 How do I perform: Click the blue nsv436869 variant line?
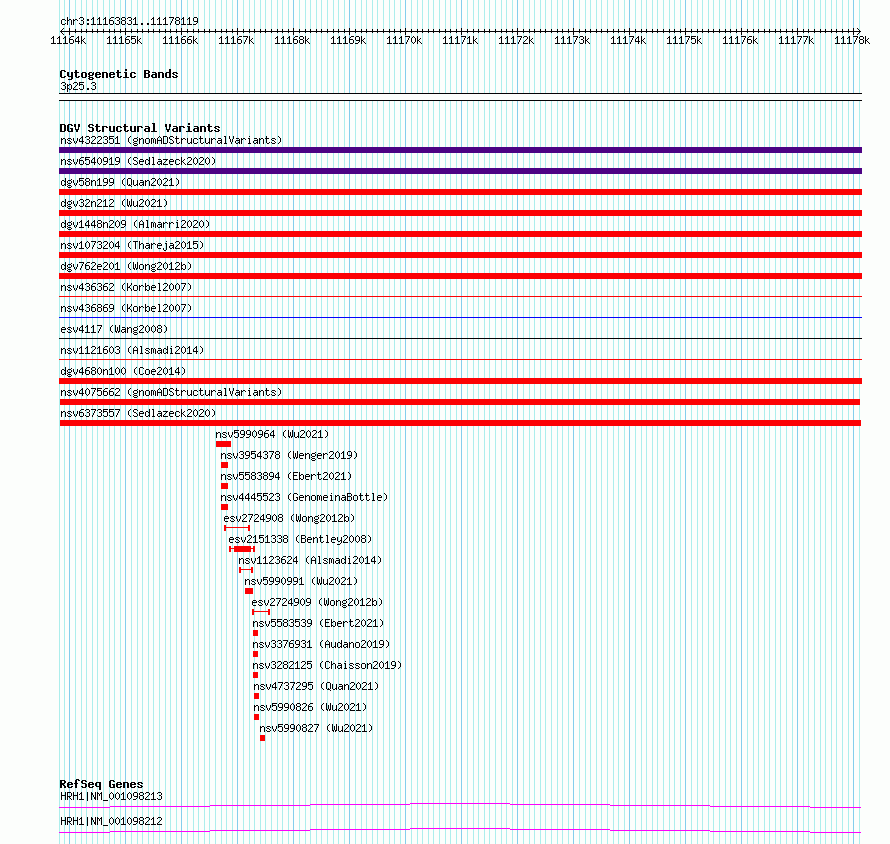click(460, 317)
